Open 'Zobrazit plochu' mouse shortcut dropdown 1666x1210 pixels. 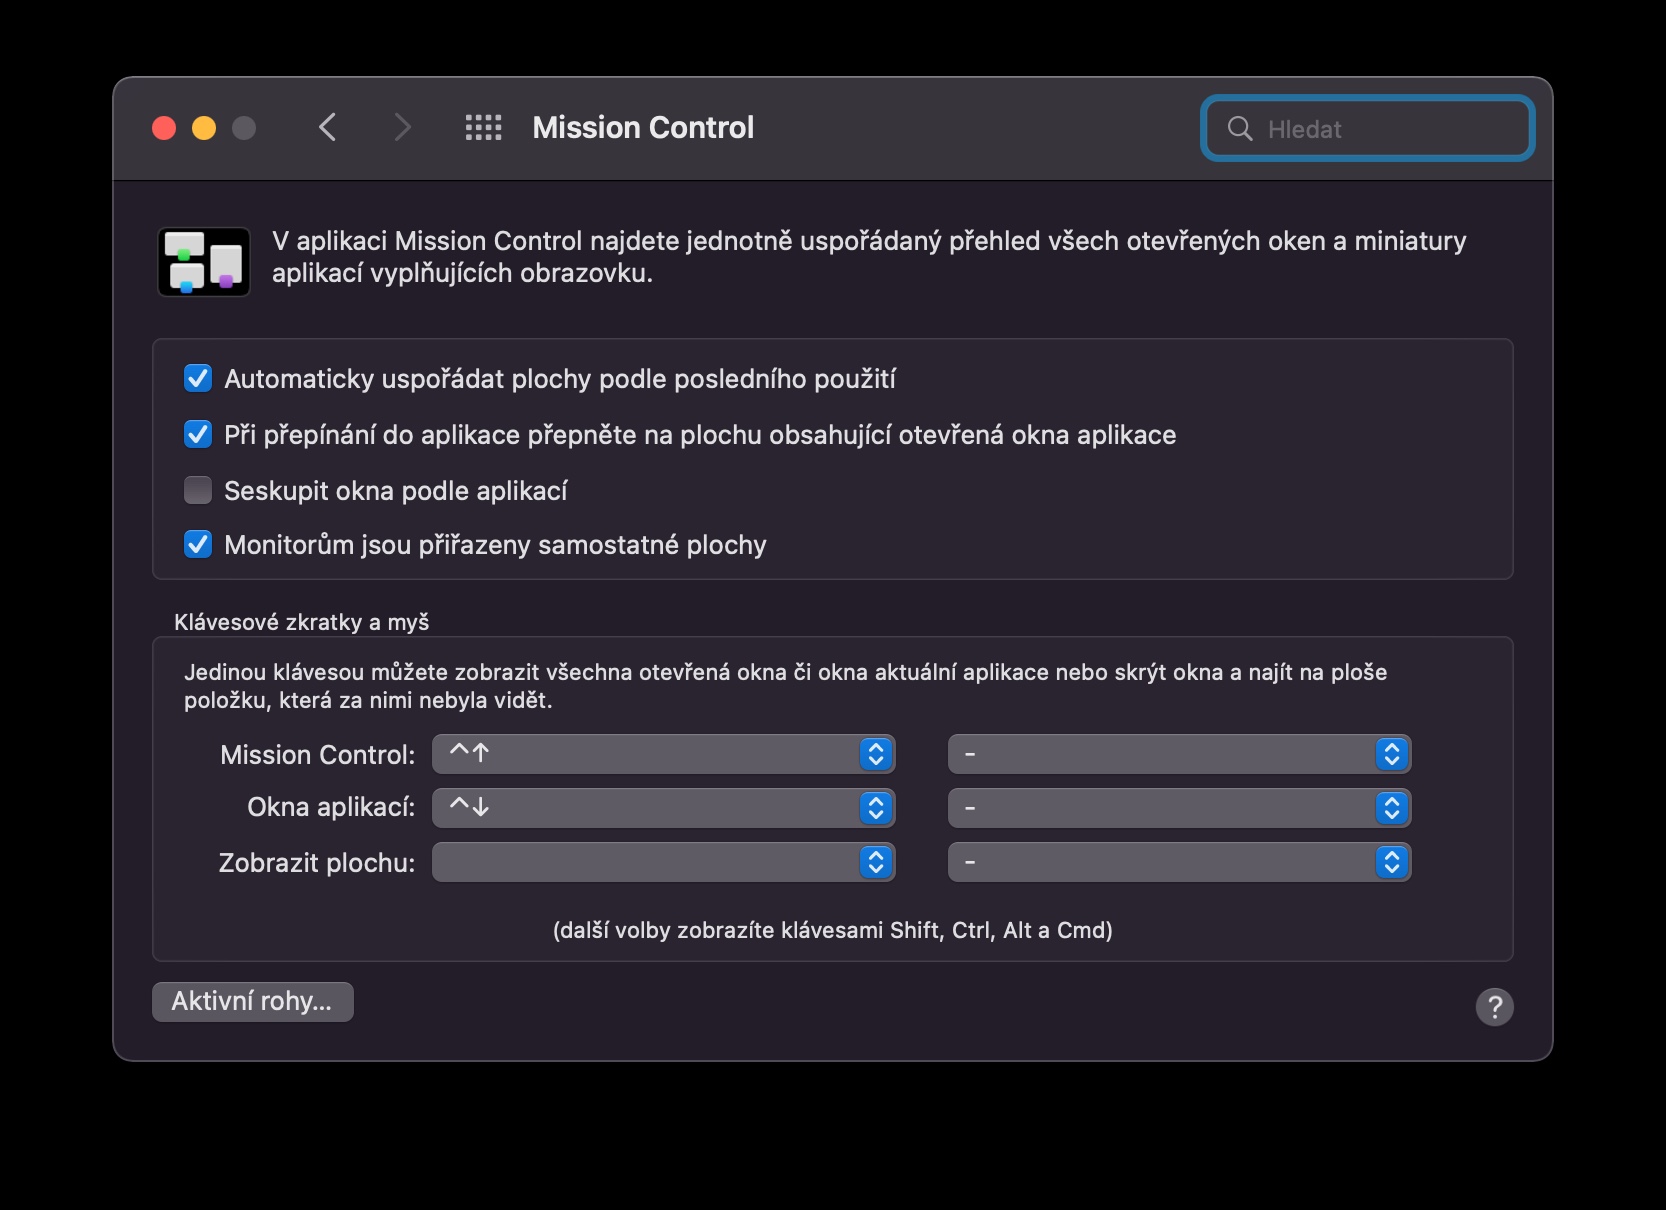[x=1179, y=862]
